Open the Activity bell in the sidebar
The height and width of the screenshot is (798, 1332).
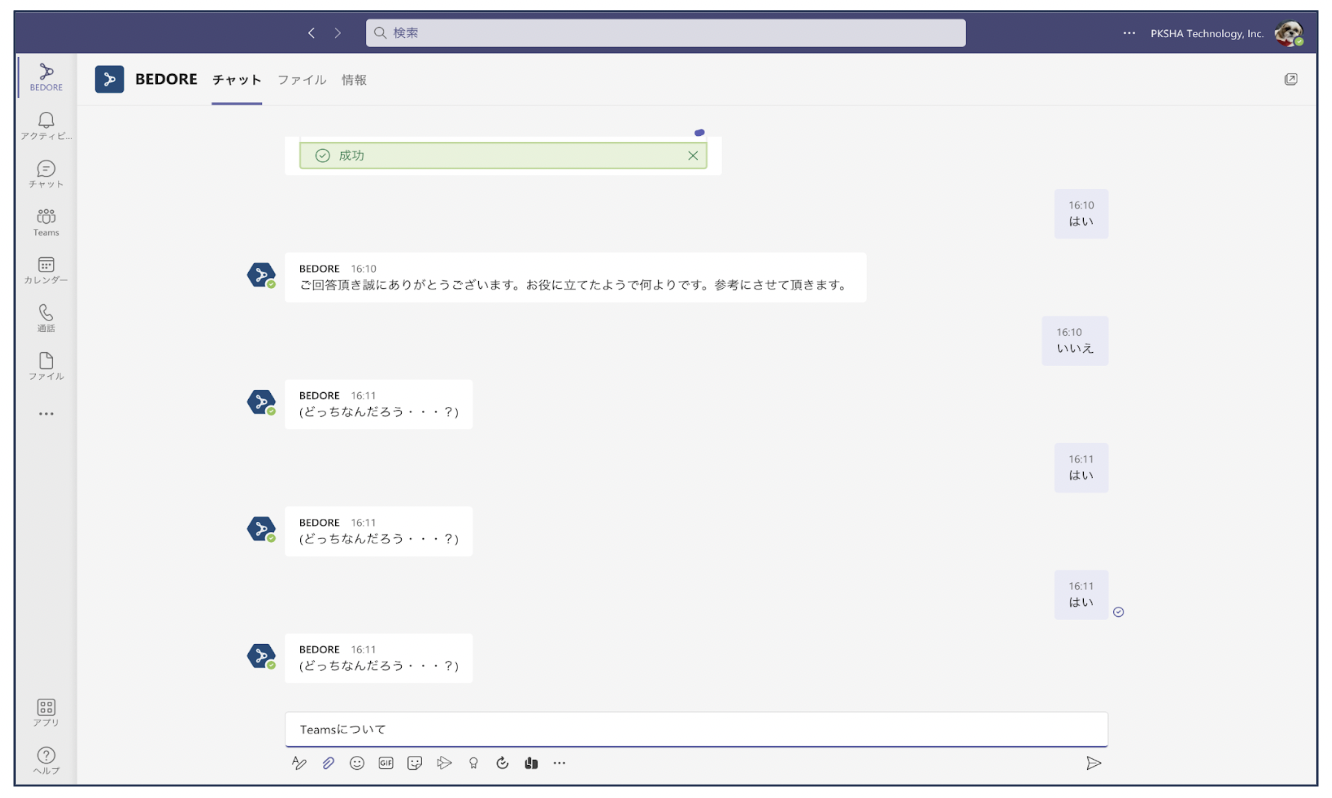[x=46, y=126]
